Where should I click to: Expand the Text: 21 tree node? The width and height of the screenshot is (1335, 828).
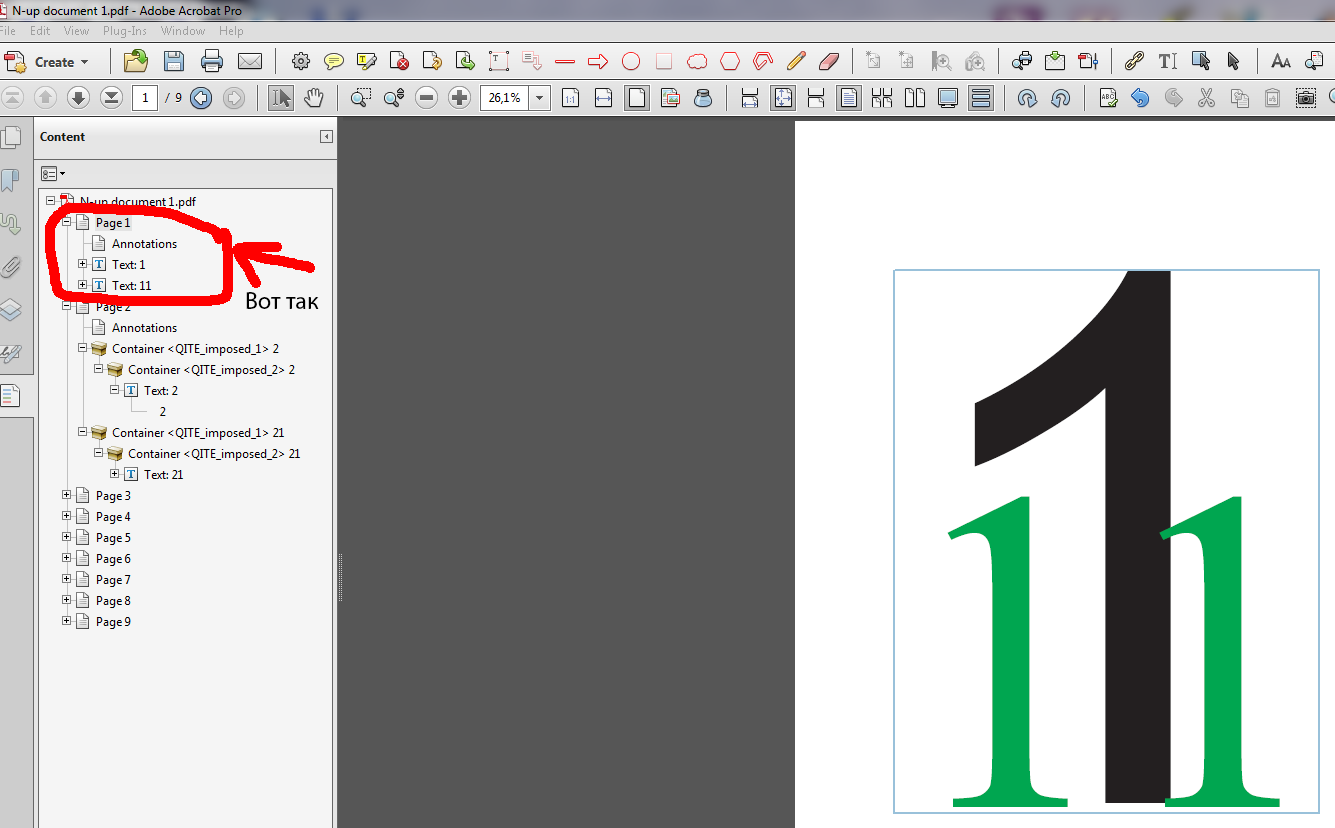(115, 474)
